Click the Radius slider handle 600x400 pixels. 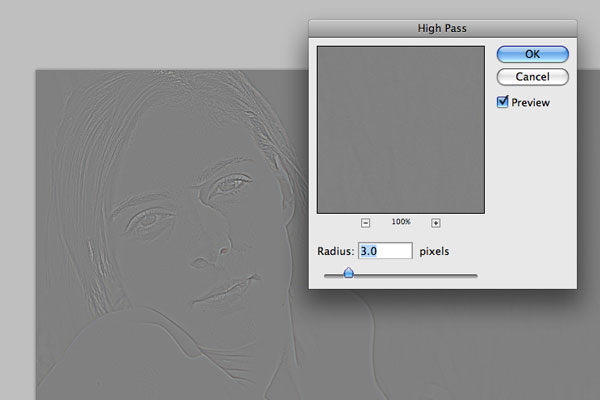tap(348, 273)
